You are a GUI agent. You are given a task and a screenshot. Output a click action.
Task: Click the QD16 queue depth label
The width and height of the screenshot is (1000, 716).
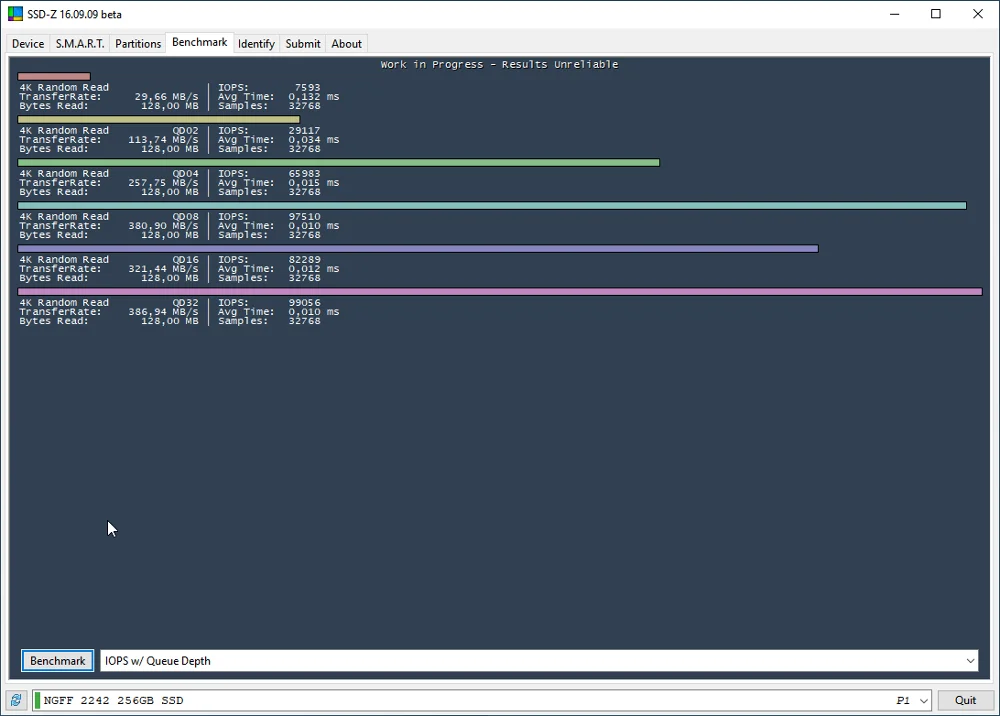point(186,259)
